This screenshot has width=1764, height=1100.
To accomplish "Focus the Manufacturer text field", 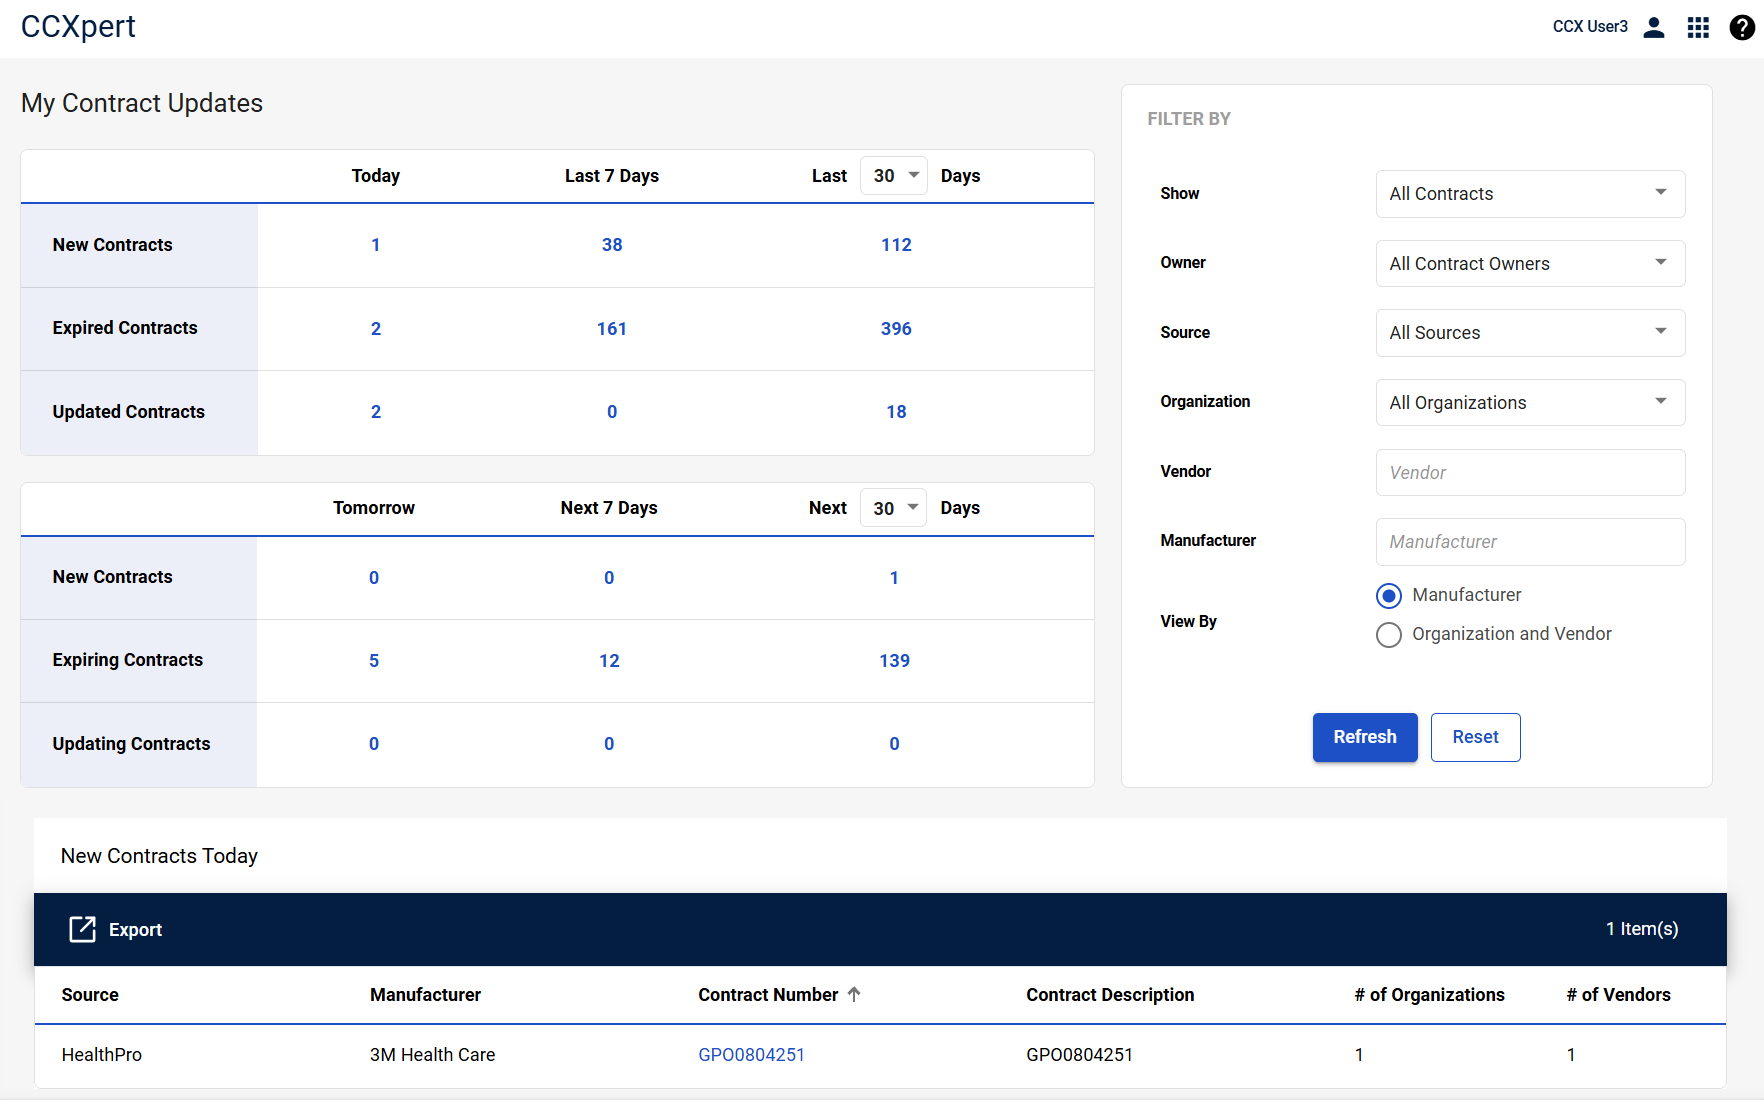I will 1530,542.
